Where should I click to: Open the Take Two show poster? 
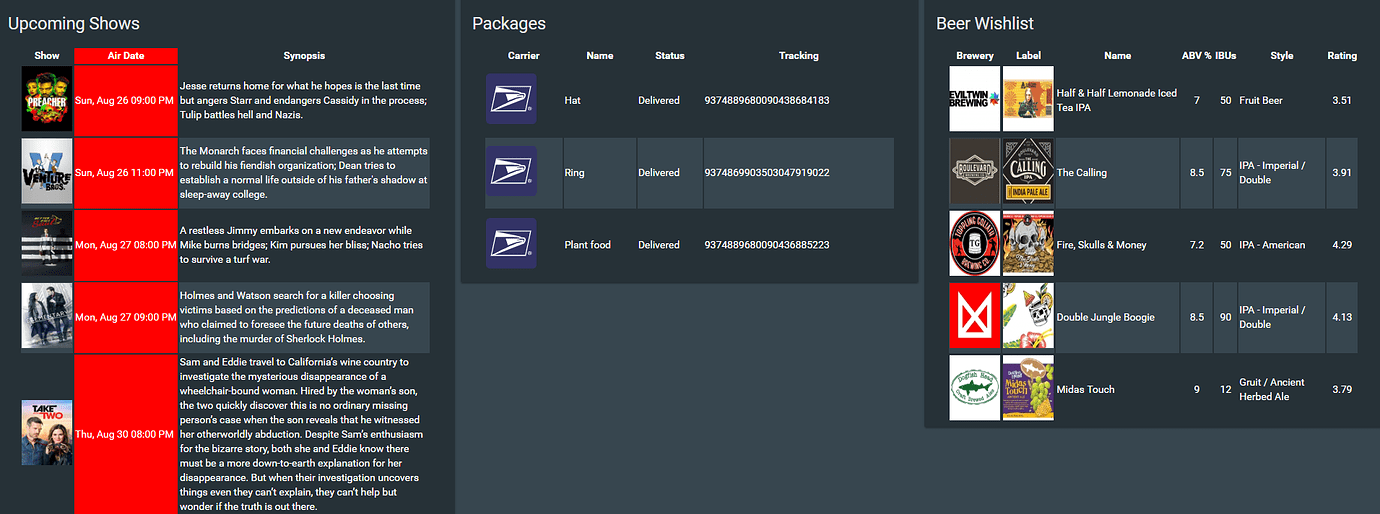tap(47, 432)
